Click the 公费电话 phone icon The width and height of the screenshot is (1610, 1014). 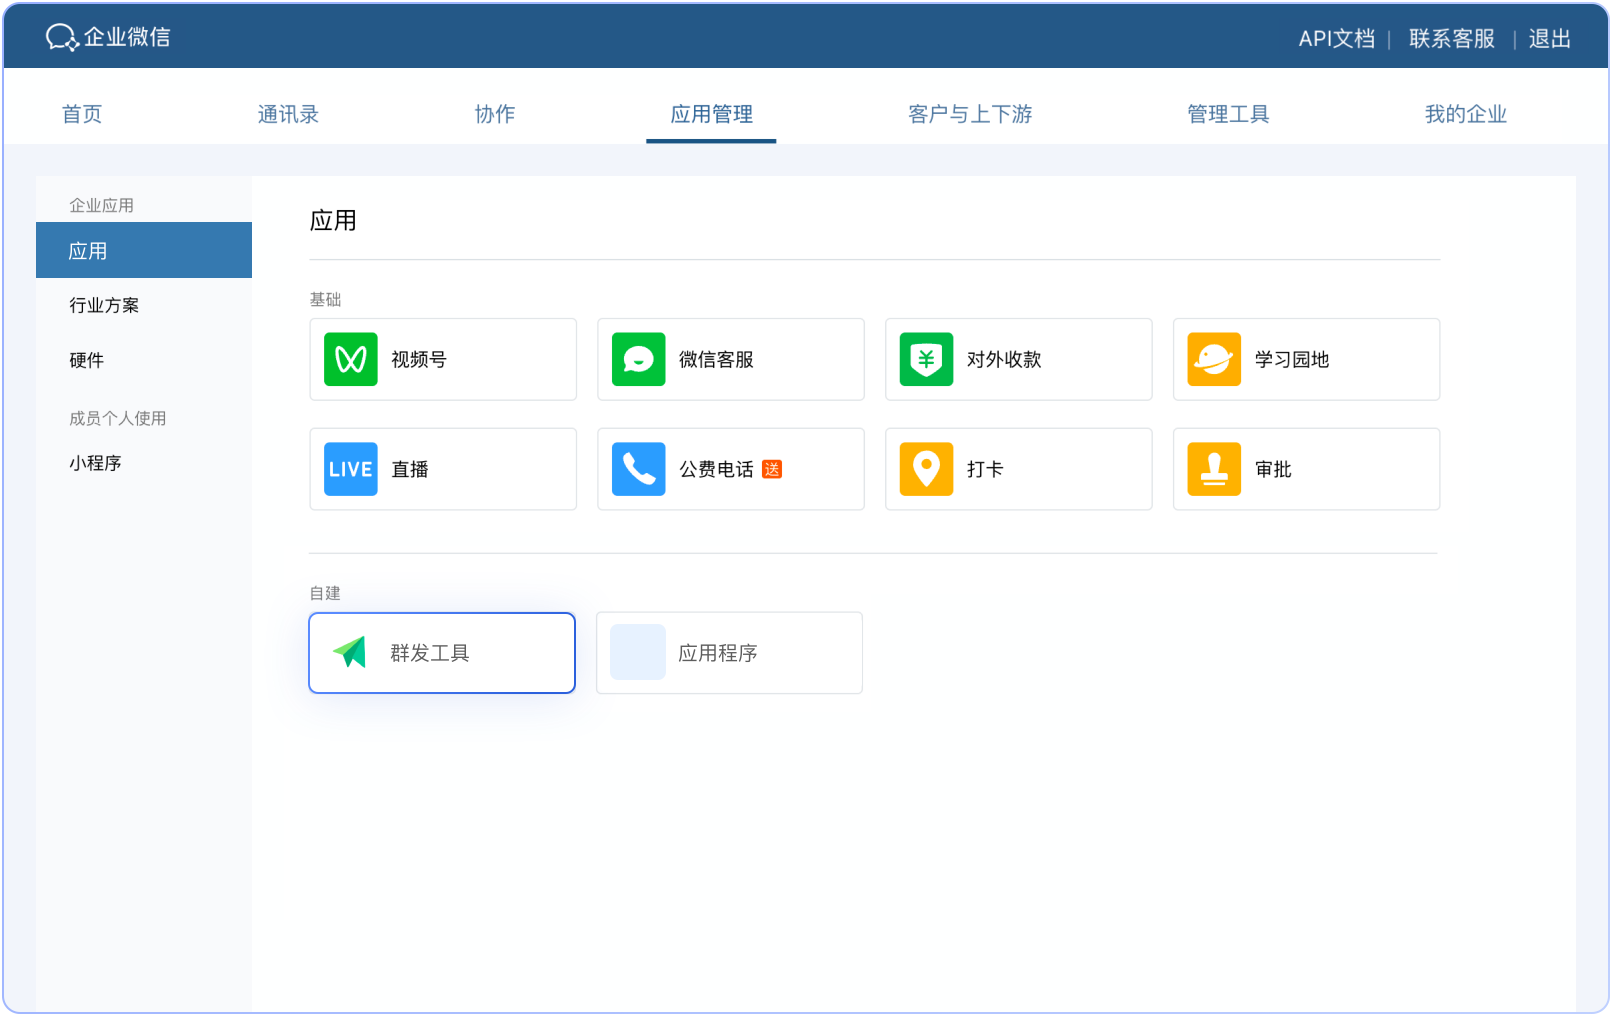pyautogui.click(x=639, y=469)
